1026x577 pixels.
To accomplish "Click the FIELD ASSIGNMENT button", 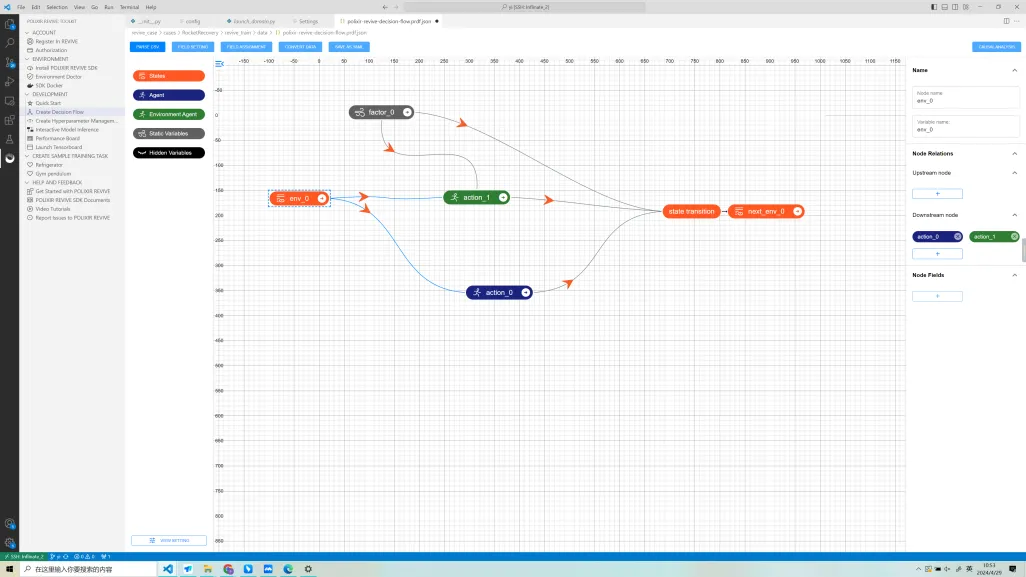I will pos(246,46).
